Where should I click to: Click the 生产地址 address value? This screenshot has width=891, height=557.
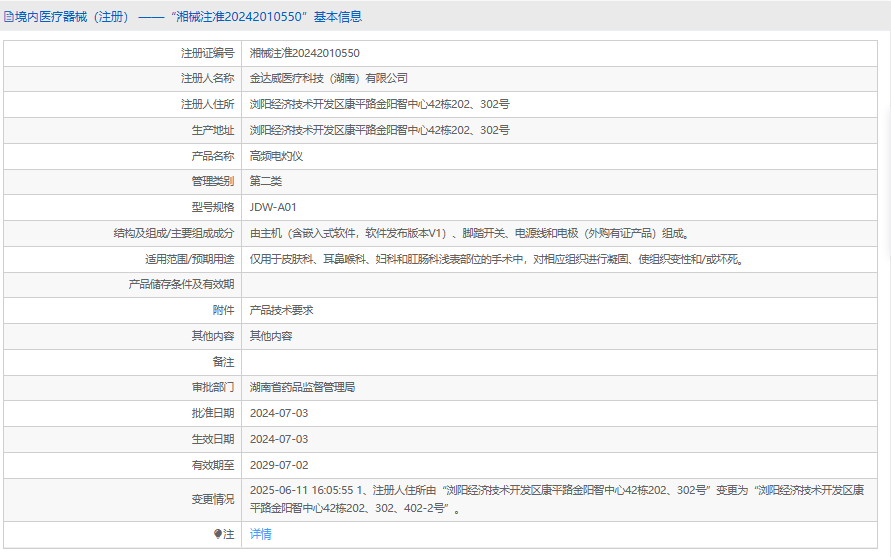(380, 130)
